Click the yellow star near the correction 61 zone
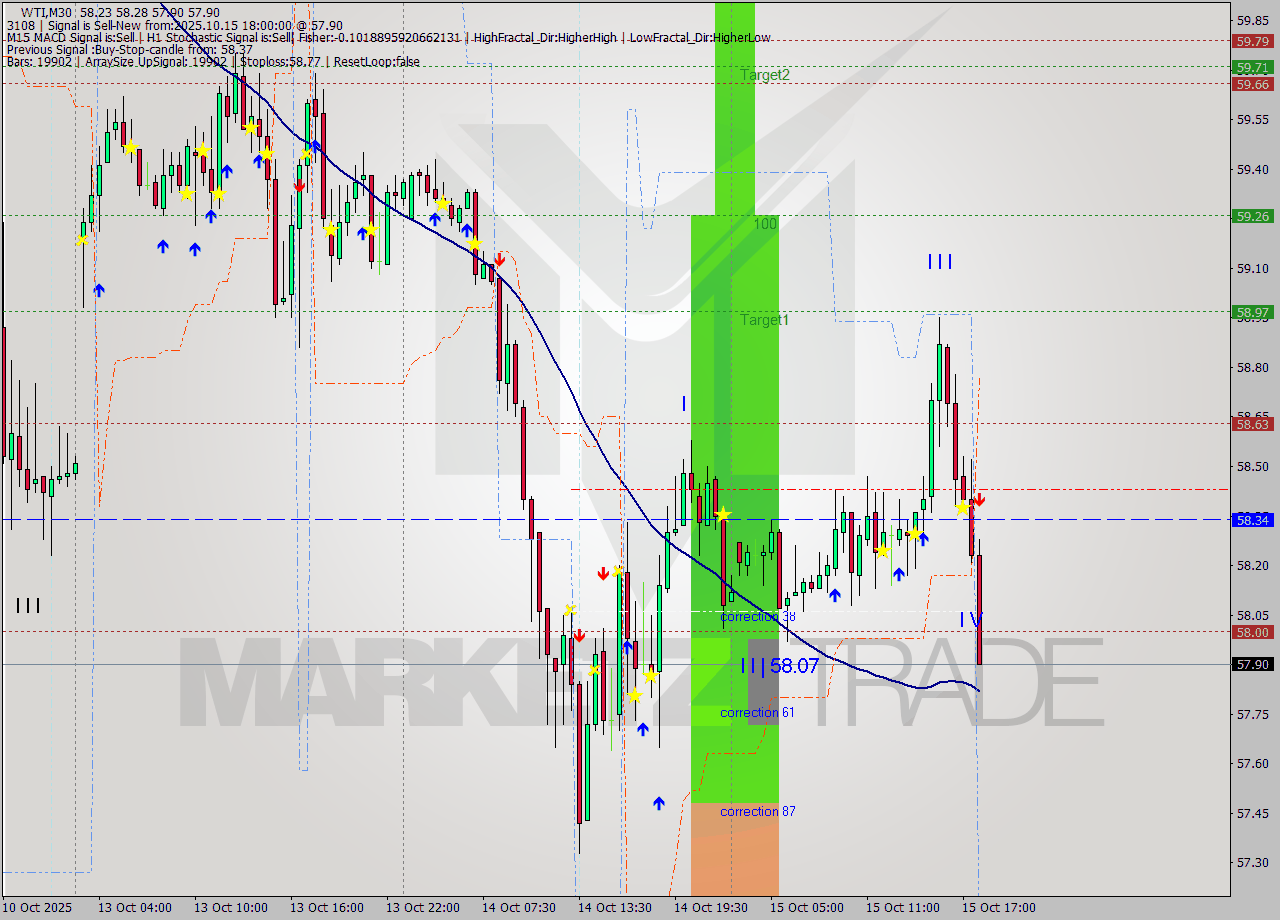1280x920 pixels. point(634,694)
